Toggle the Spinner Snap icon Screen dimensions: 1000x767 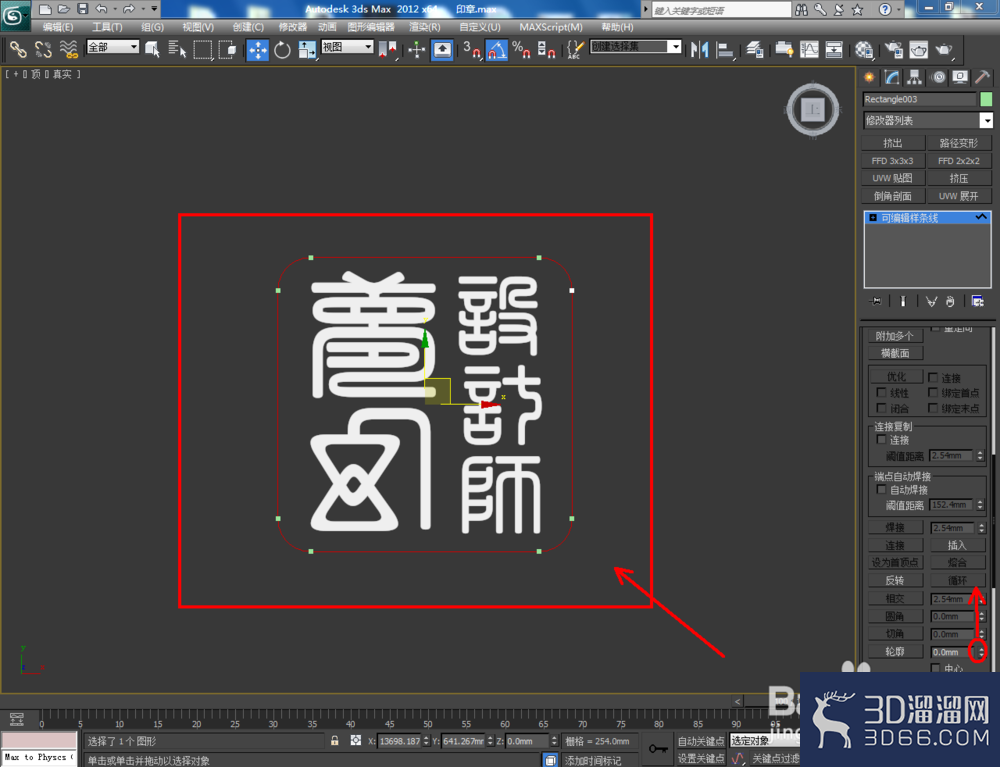[546, 50]
